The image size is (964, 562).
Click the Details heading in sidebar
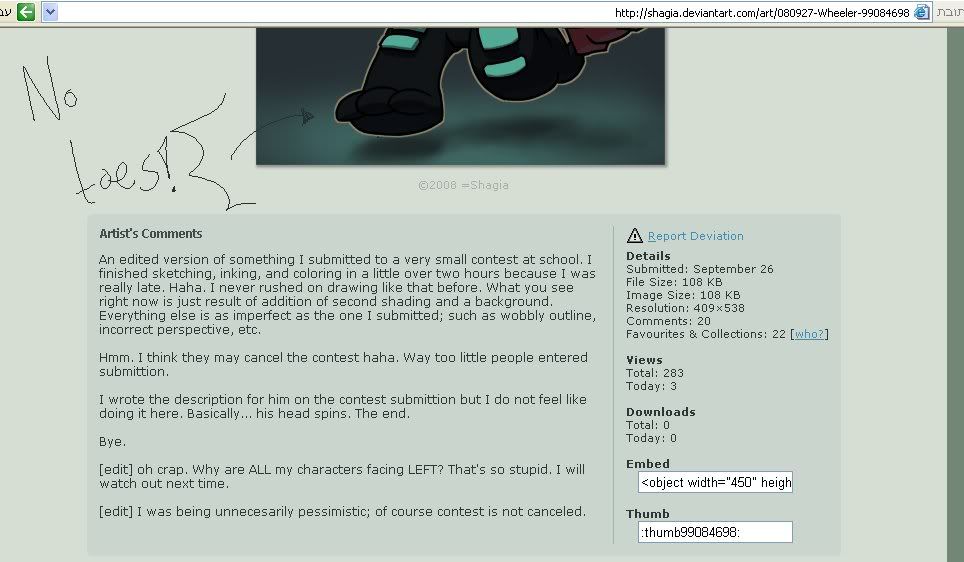[x=648, y=256]
